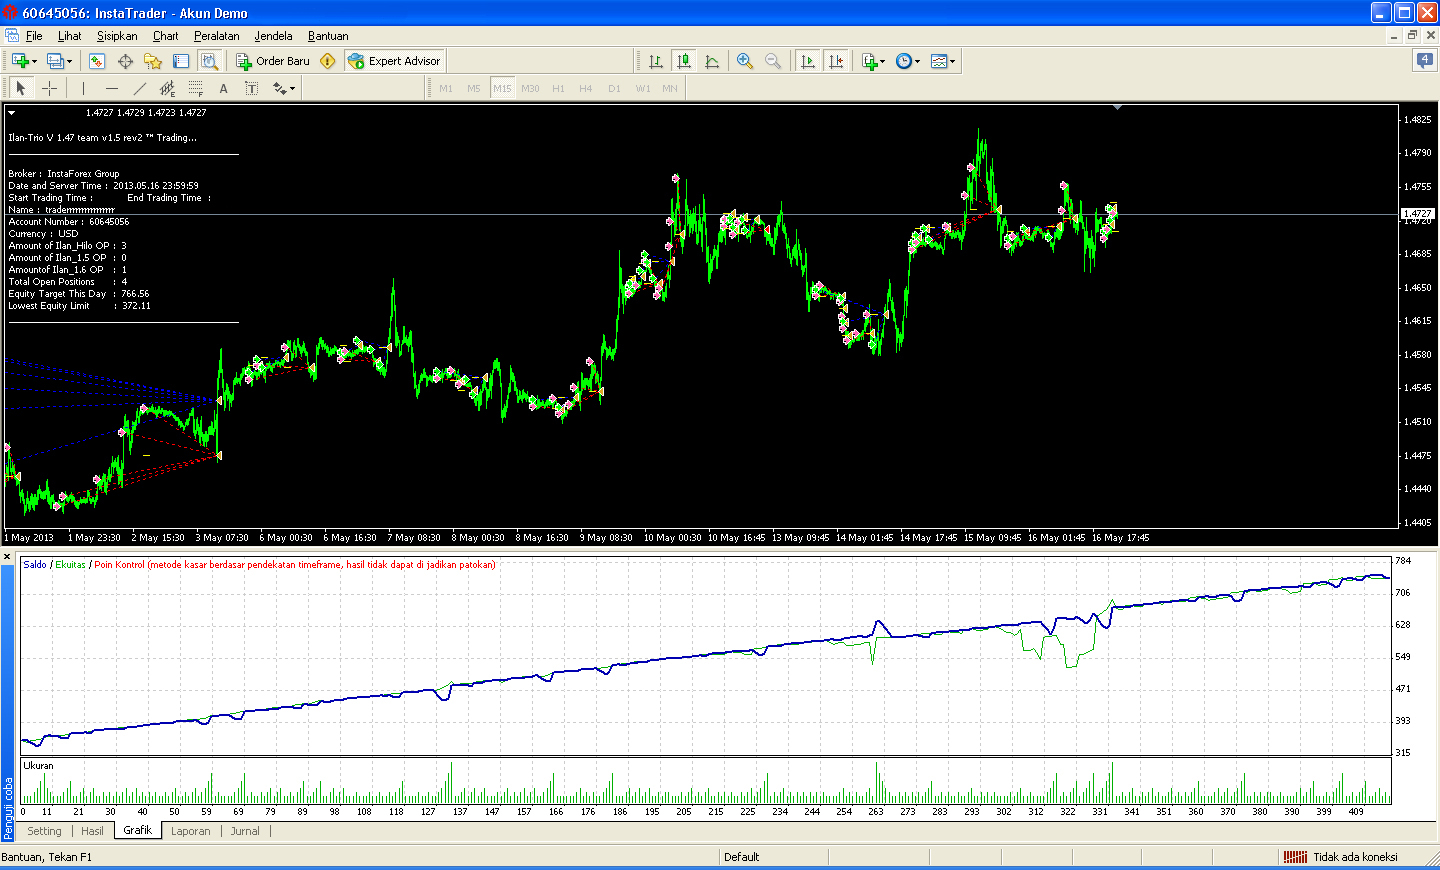This screenshot has height=870, width=1440.
Task: Zoom out of the chart
Action: tap(773, 61)
